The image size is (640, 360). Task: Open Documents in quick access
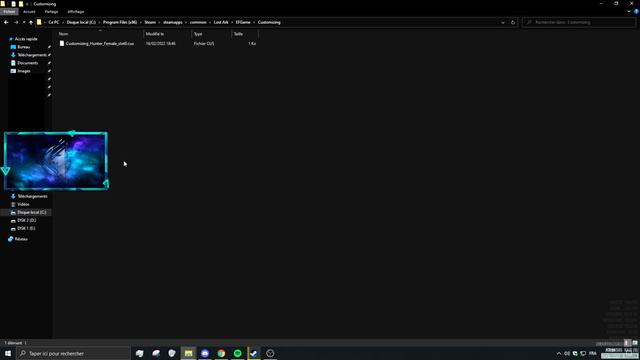click(x=27, y=63)
